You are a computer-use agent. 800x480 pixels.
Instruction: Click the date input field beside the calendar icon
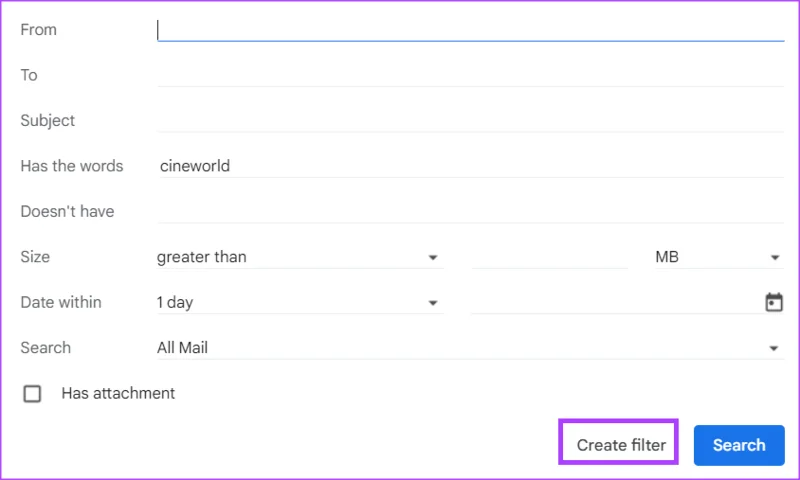coord(615,302)
